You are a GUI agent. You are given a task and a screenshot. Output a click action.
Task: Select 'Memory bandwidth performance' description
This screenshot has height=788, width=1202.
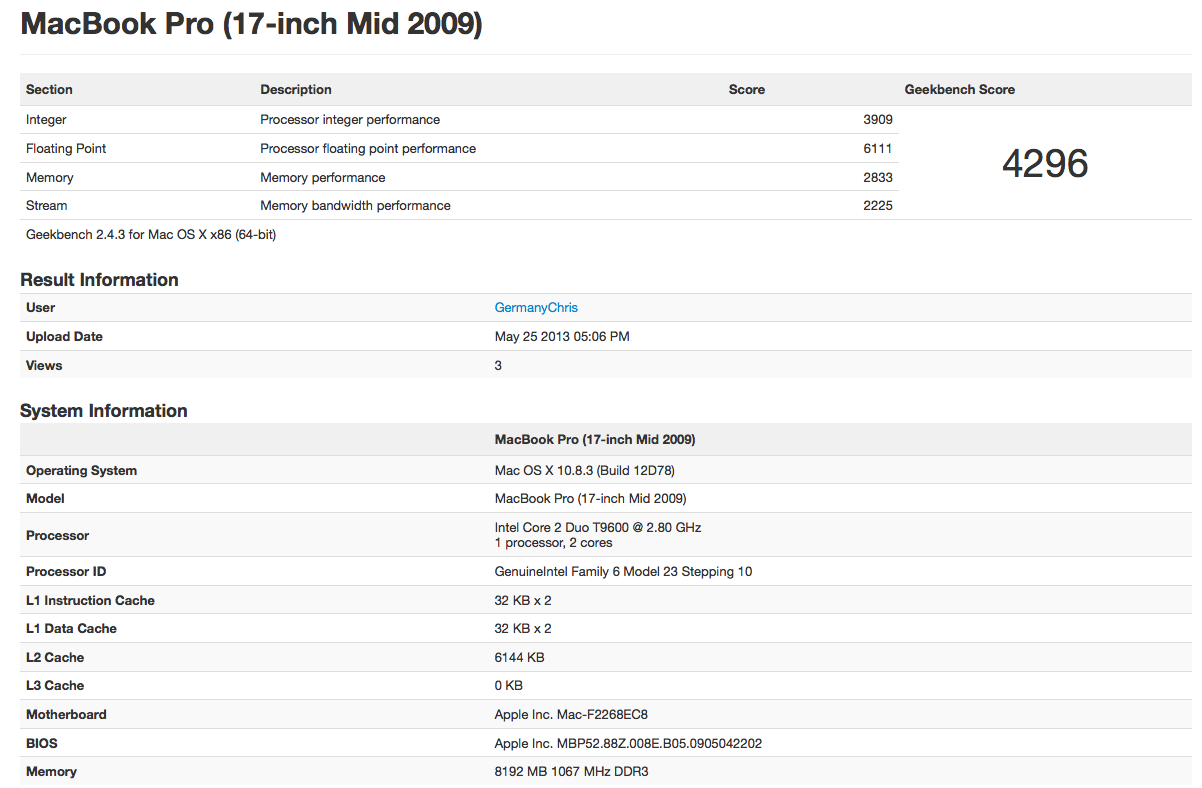click(x=355, y=206)
